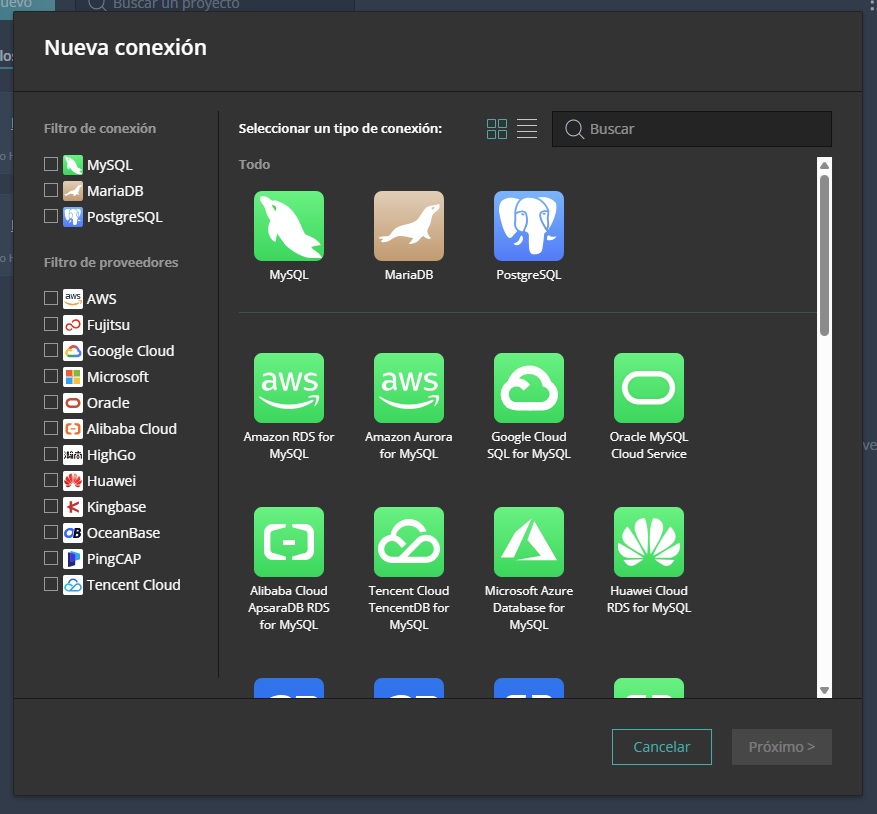Choose Huawei Cloud RDS for MySQL
Screen dimensions: 877x814
coord(649,542)
